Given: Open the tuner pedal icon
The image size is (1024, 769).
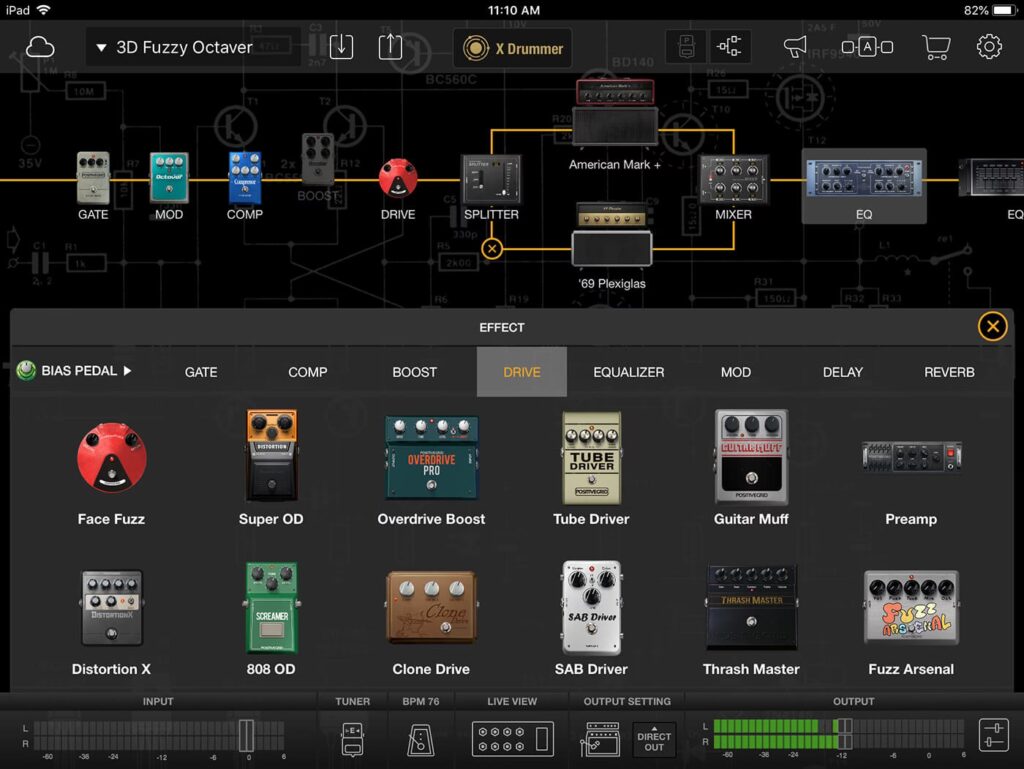Looking at the screenshot, I should click(352, 738).
